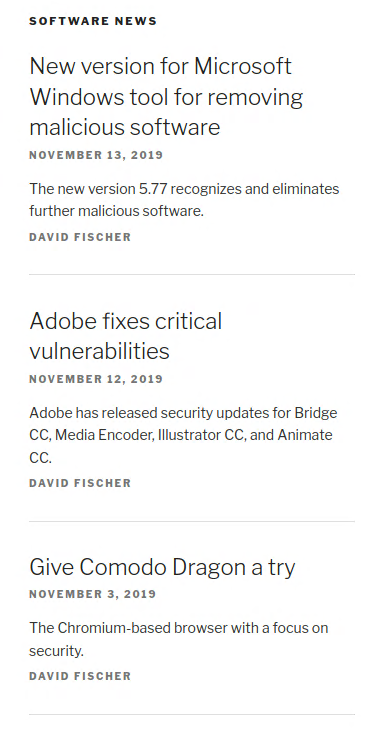
Task: Click the divider line below the first article
Action: tap(192, 274)
